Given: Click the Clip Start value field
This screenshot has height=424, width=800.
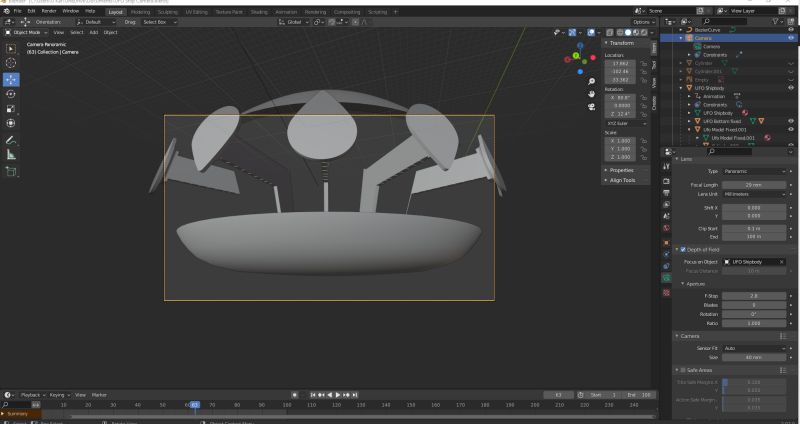Looking at the screenshot, I should (x=754, y=229).
